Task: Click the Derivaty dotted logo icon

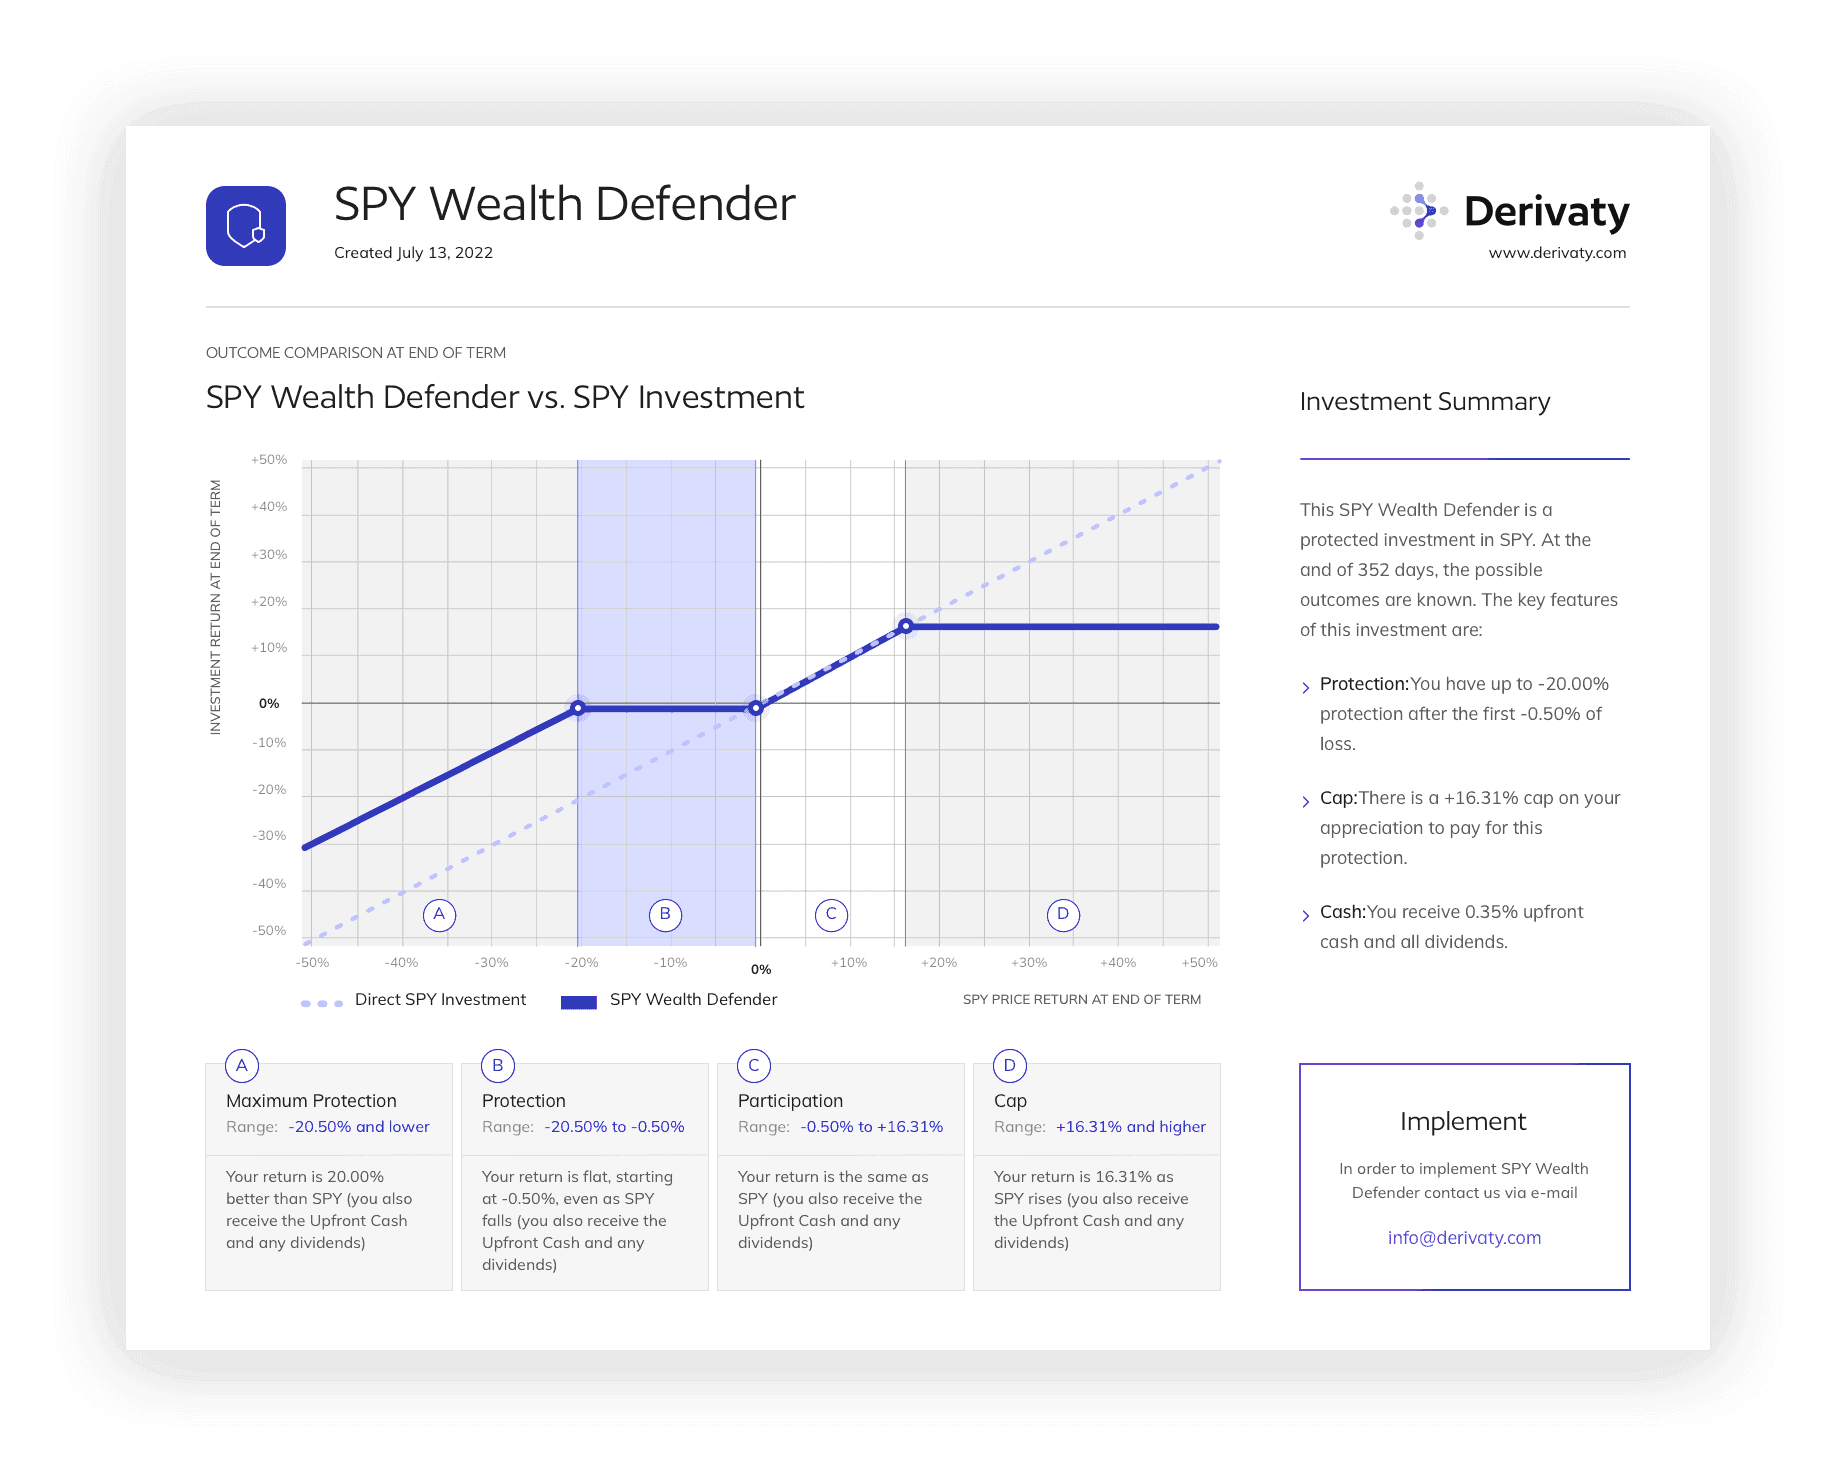Action: point(1419,211)
